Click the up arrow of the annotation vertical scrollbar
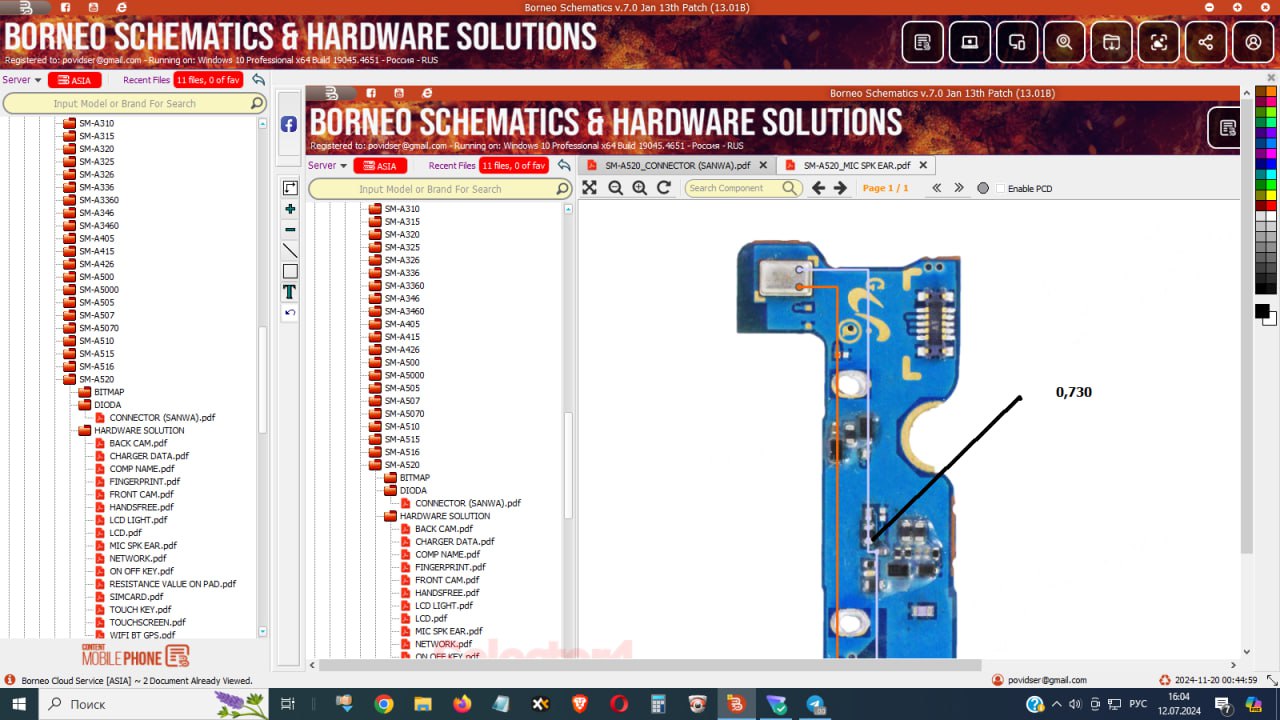This screenshot has height=720, width=1280. (1246, 91)
